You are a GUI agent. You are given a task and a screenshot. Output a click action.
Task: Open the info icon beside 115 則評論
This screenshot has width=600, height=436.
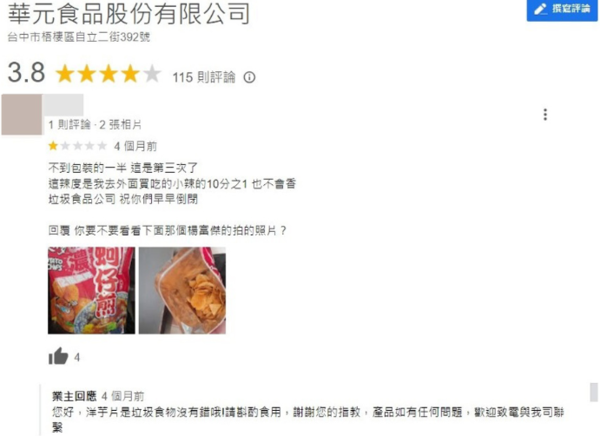(x=249, y=78)
